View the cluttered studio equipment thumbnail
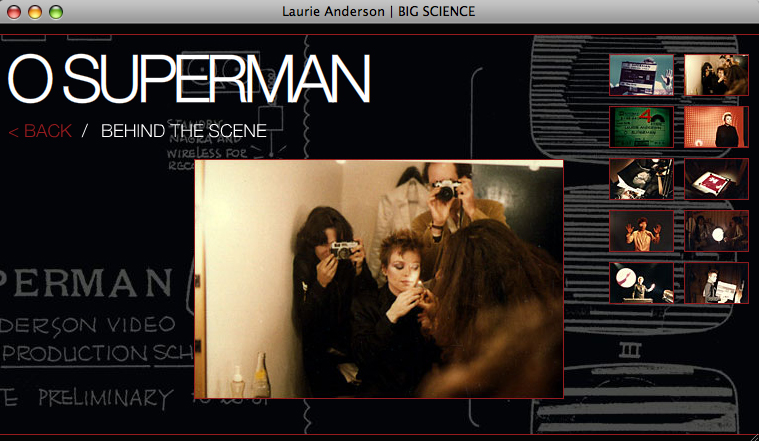 point(641,179)
